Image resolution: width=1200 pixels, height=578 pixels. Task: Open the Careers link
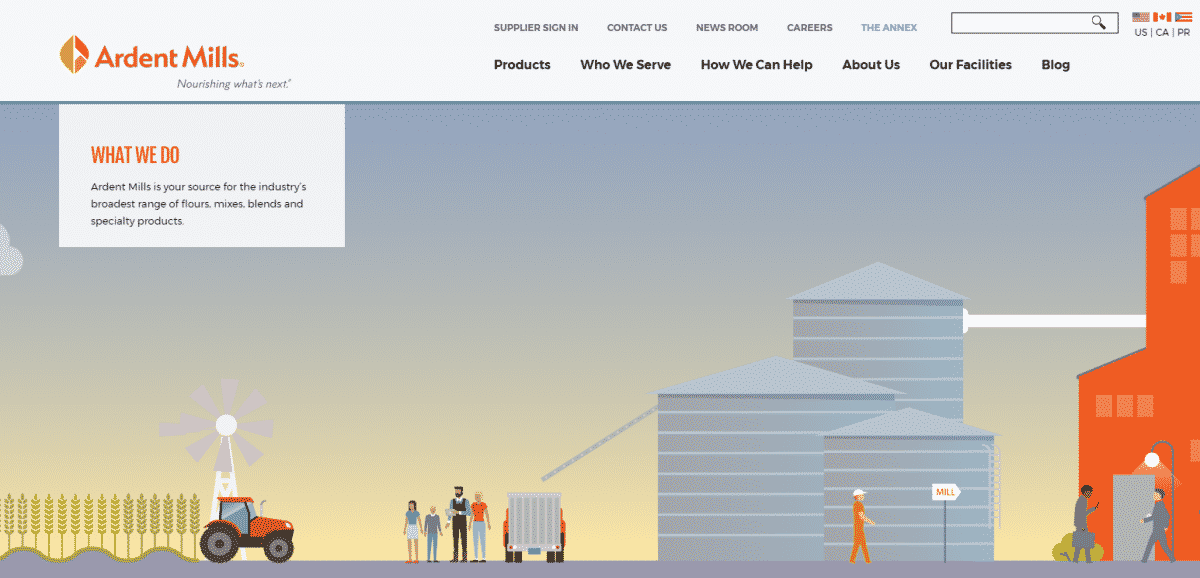pyautogui.click(x=809, y=28)
